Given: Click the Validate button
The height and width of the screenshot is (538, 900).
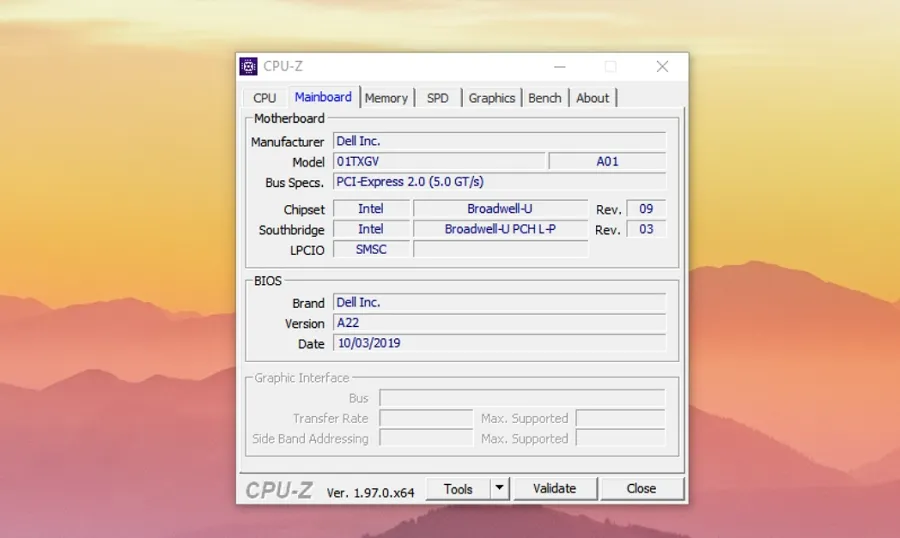Looking at the screenshot, I should (x=554, y=489).
